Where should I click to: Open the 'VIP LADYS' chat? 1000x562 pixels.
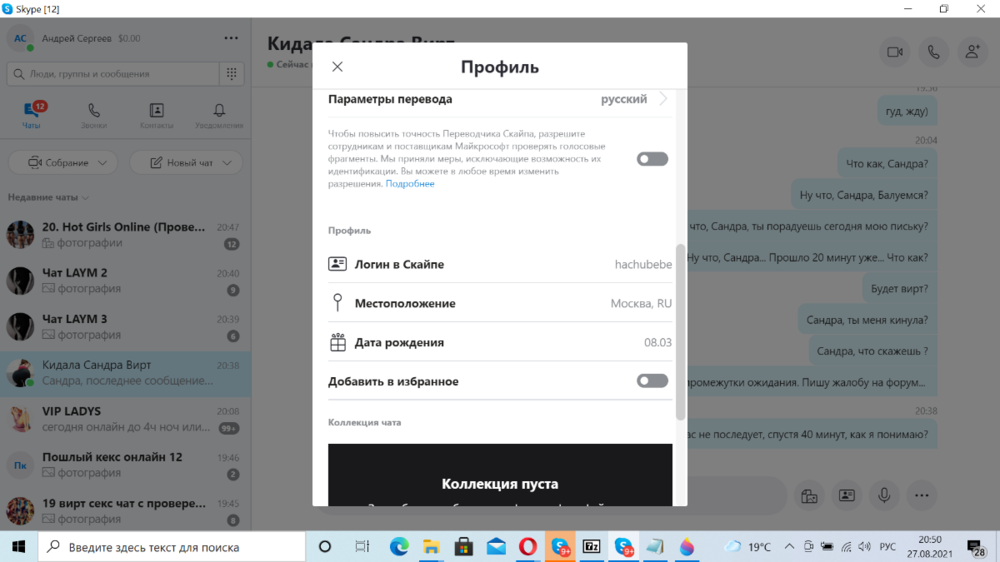(x=125, y=419)
